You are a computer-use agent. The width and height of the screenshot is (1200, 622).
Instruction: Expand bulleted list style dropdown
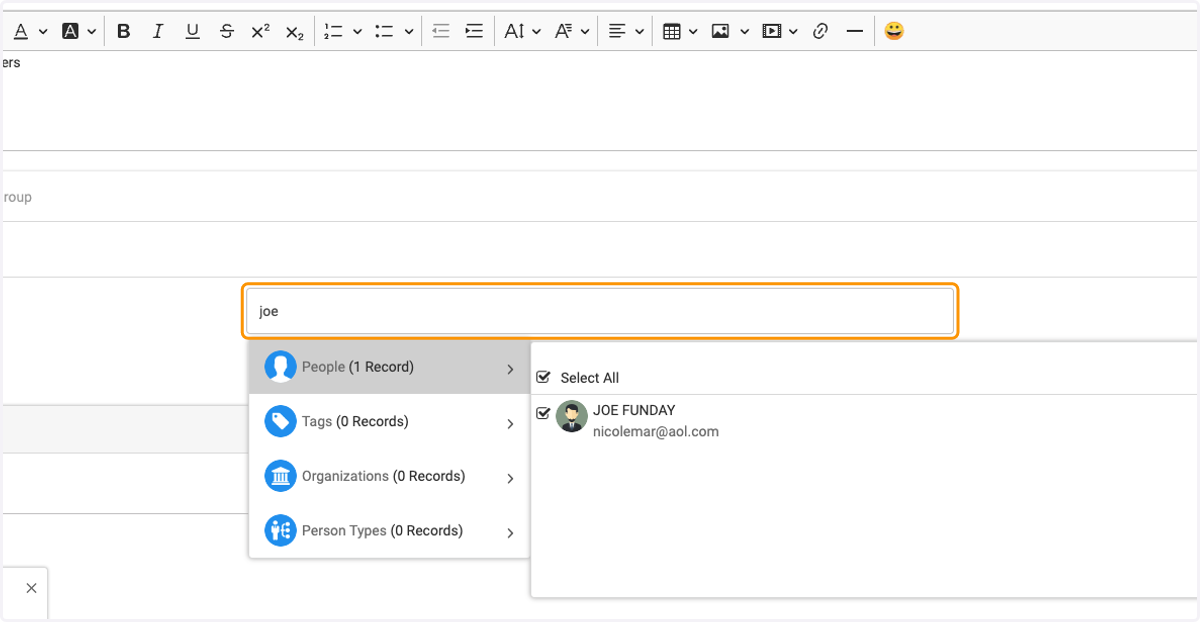409,32
